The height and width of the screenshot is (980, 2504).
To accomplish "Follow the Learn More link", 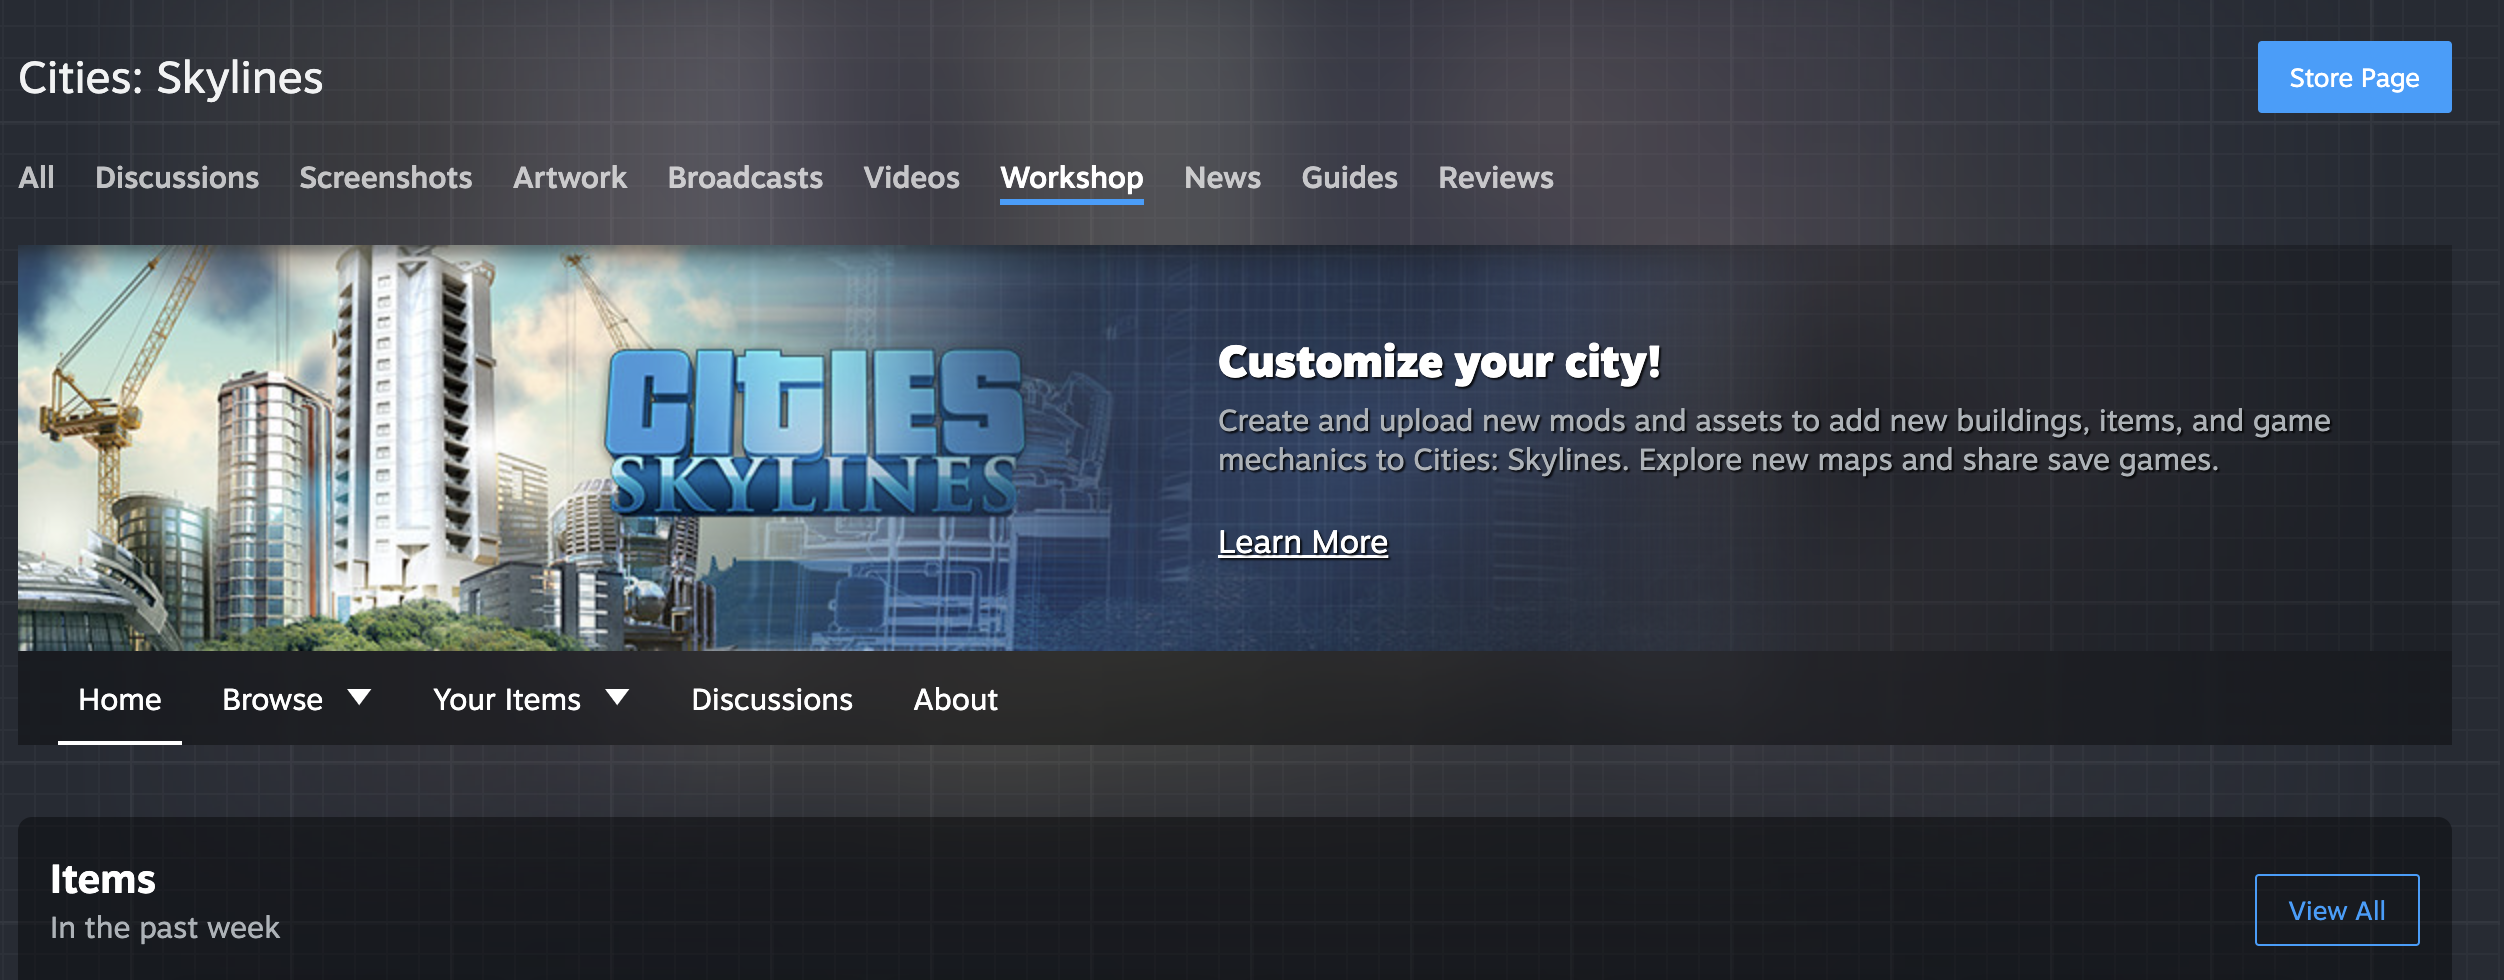I will tap(1303, 542).
